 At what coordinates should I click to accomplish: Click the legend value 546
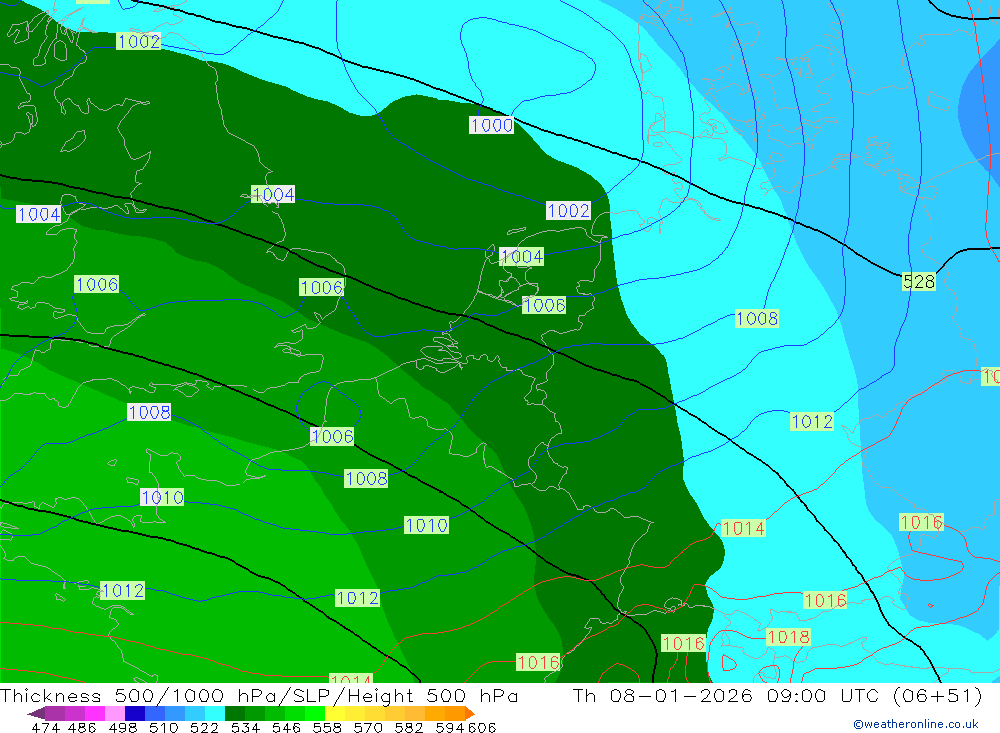(286, 727)
